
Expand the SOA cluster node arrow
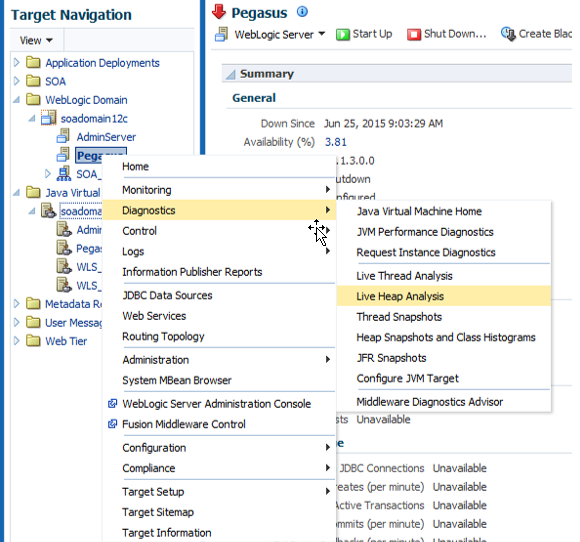pyautogui.click(x=48, y=174)
